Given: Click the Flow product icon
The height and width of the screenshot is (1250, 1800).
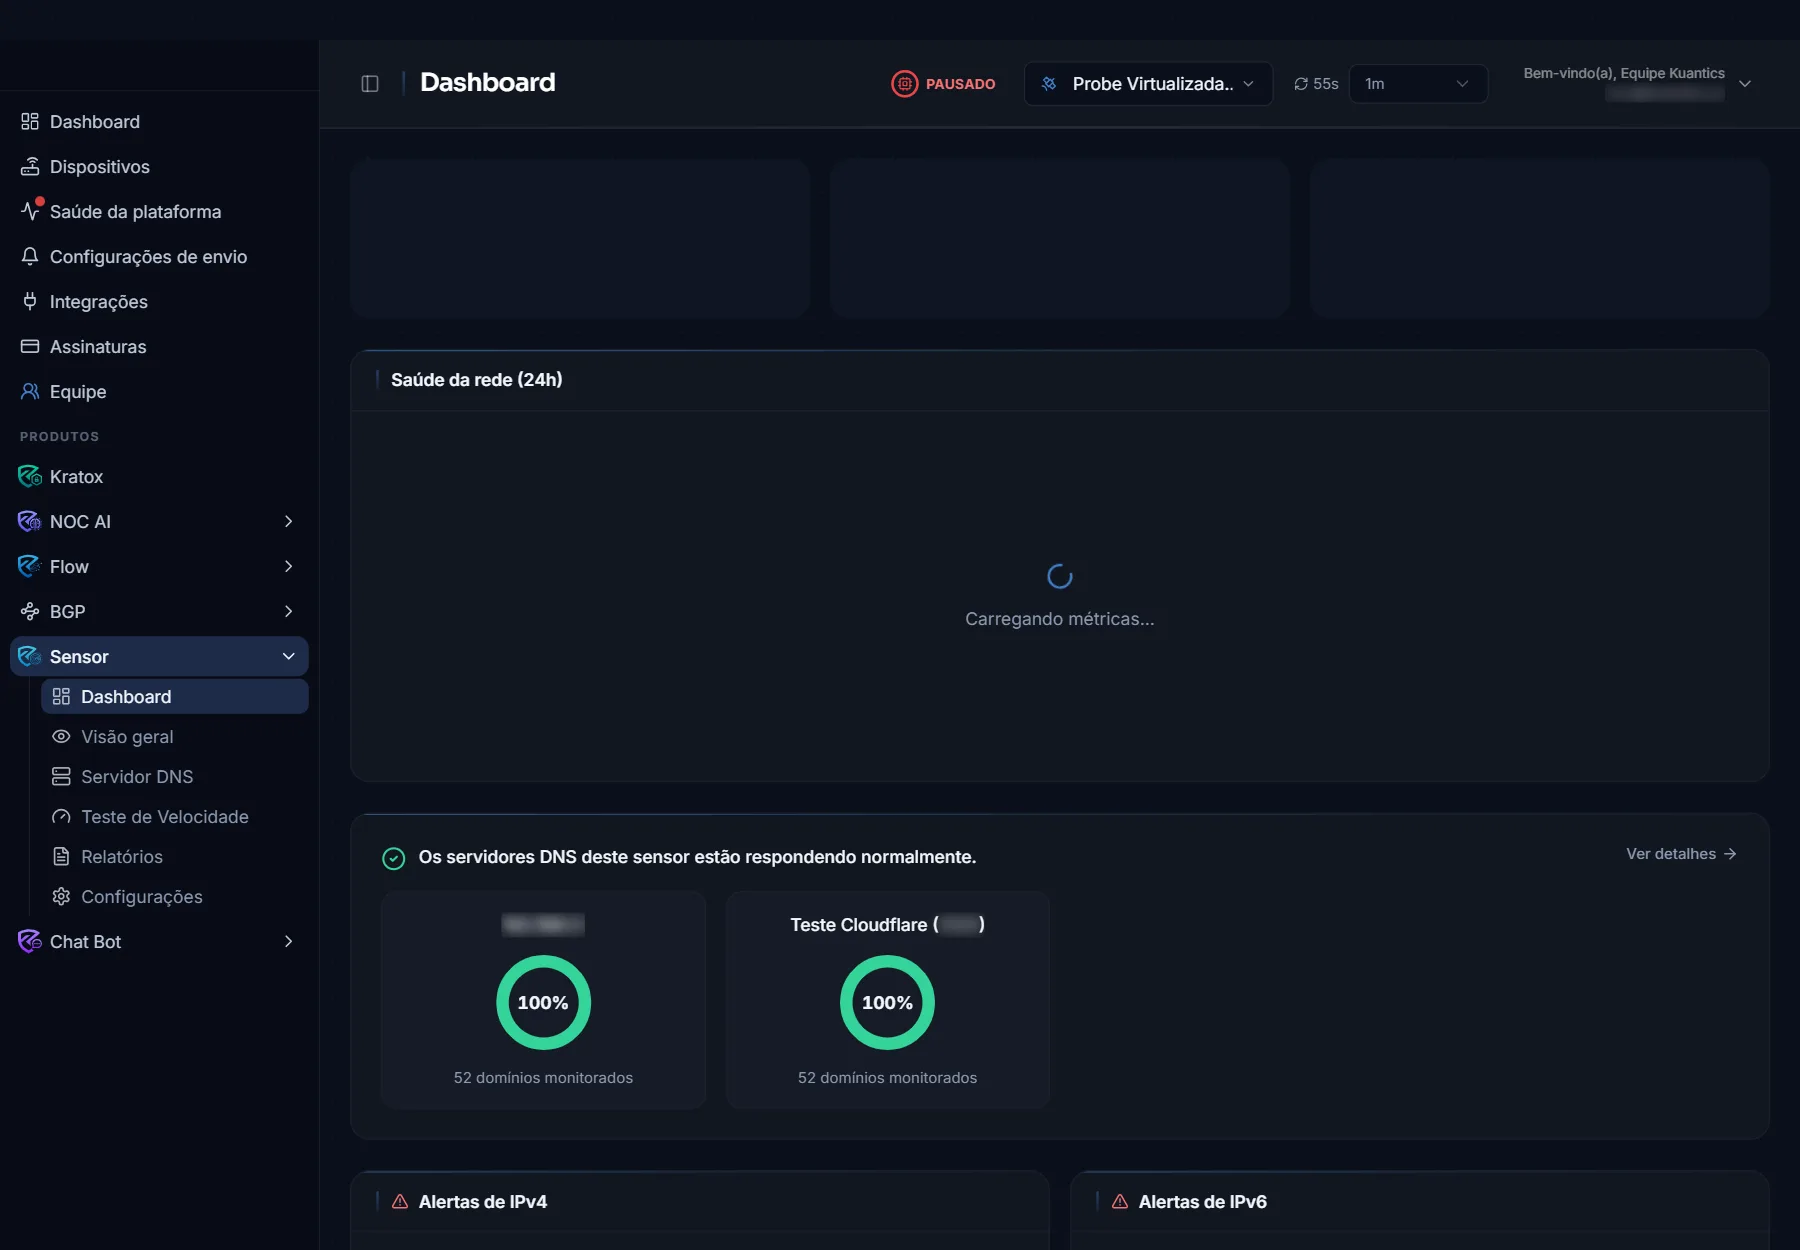Looking at the screenshot, I should [30, 567].
